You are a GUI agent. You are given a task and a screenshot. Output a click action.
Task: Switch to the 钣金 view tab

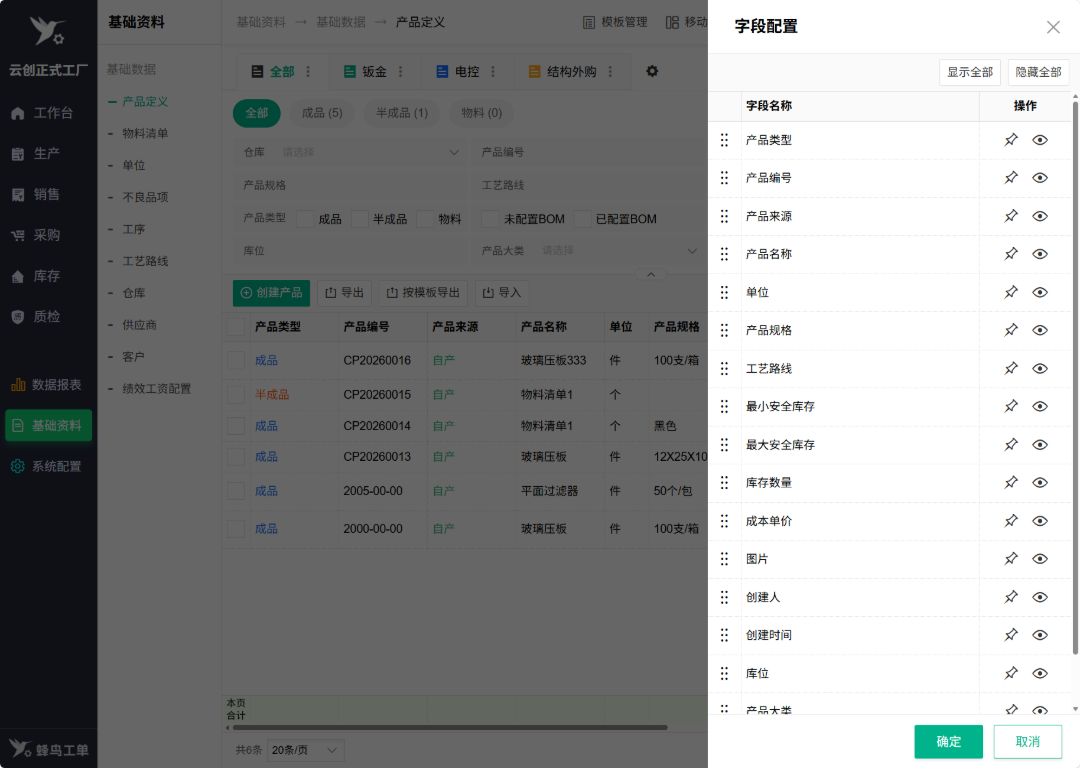[366, 72]
